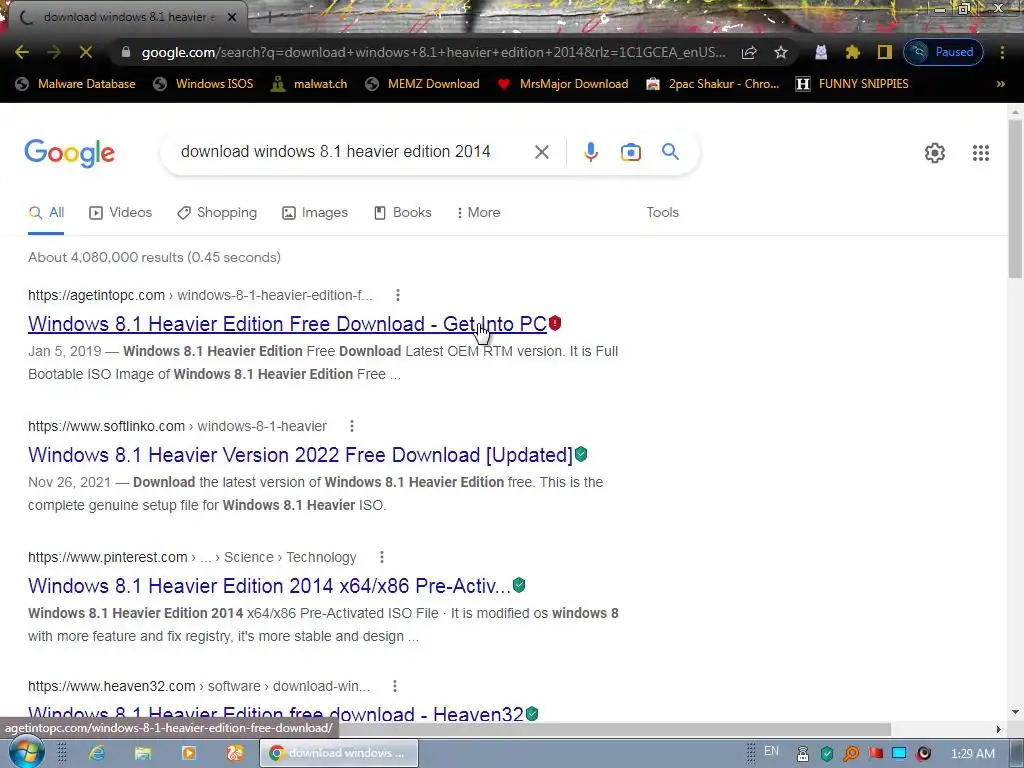Open malwat.ch bookmark
The width and height of the screenshot is (1024, 768).
(309, 84)
